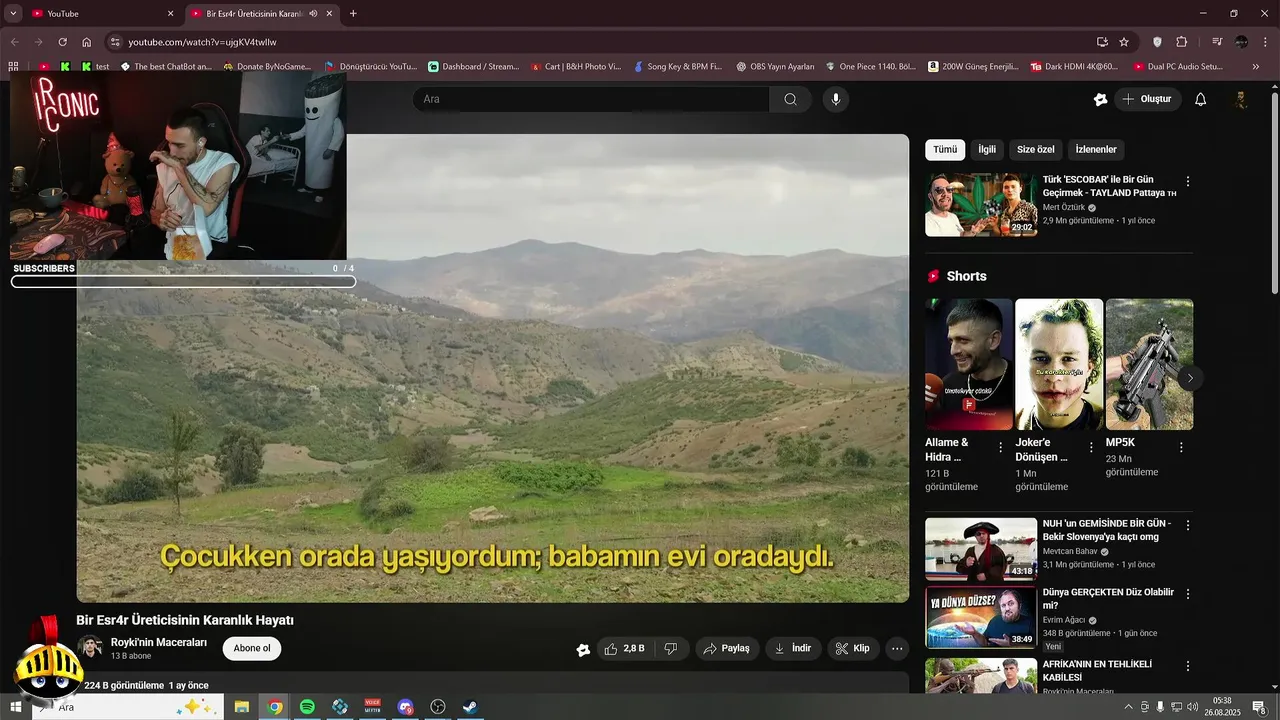Open the more actions ellipsis under video
The width and height of the screenshot is (1280, 720).
tap(897, 648)
